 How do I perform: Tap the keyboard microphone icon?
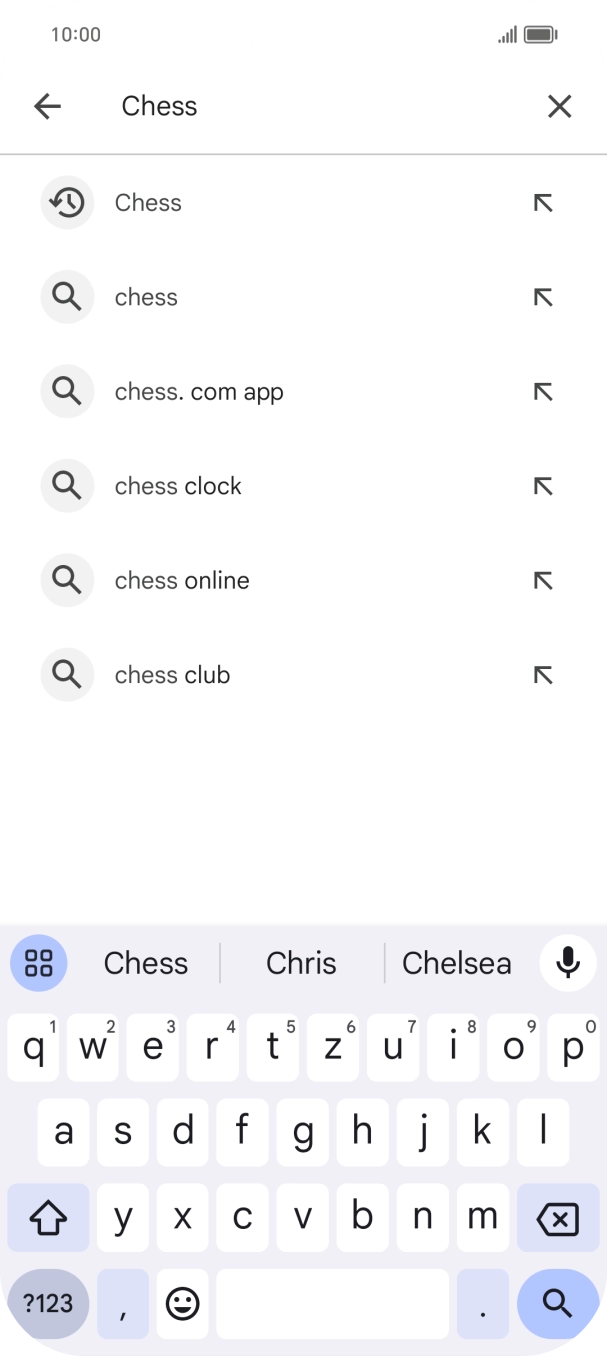pyautogui.click(x=568, y=963)
